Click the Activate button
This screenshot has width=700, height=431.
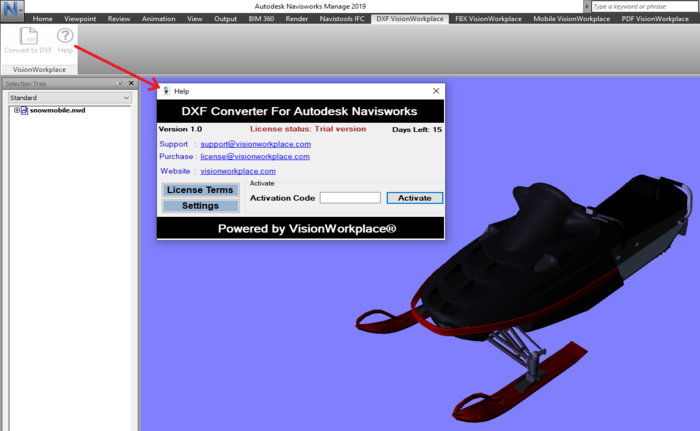415,198
